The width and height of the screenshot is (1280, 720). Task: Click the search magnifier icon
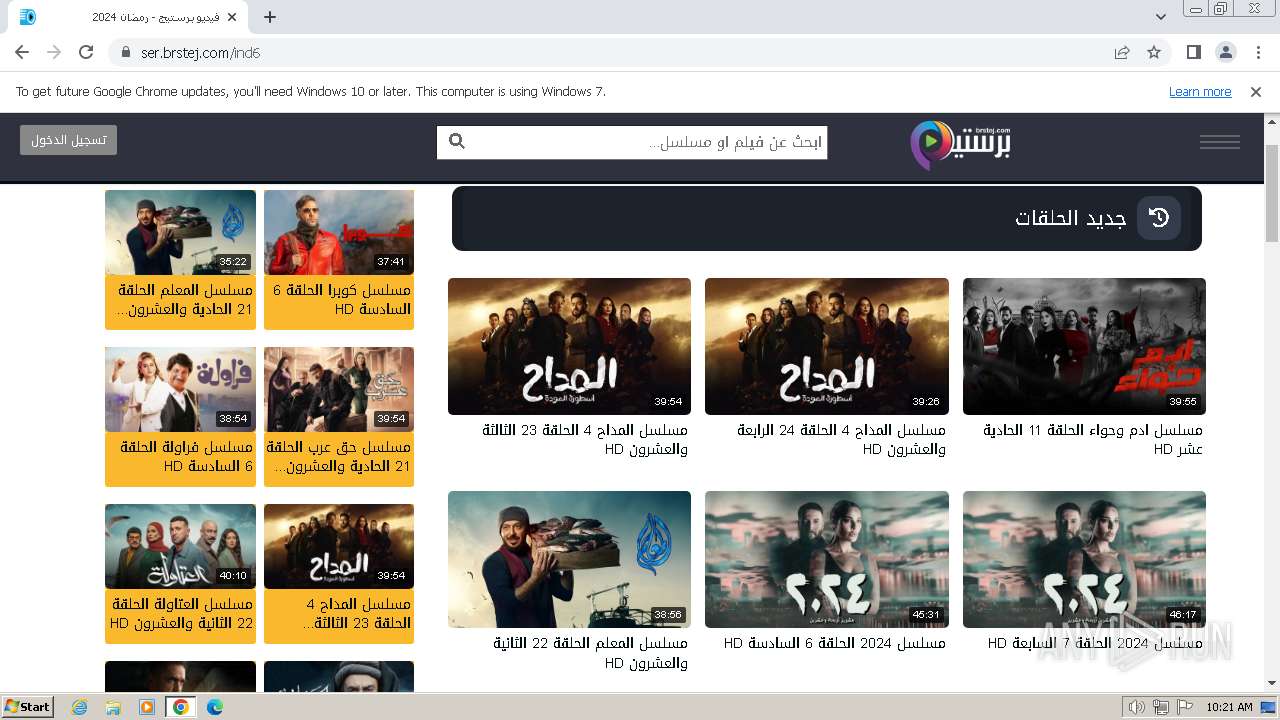tap(457, 142)
